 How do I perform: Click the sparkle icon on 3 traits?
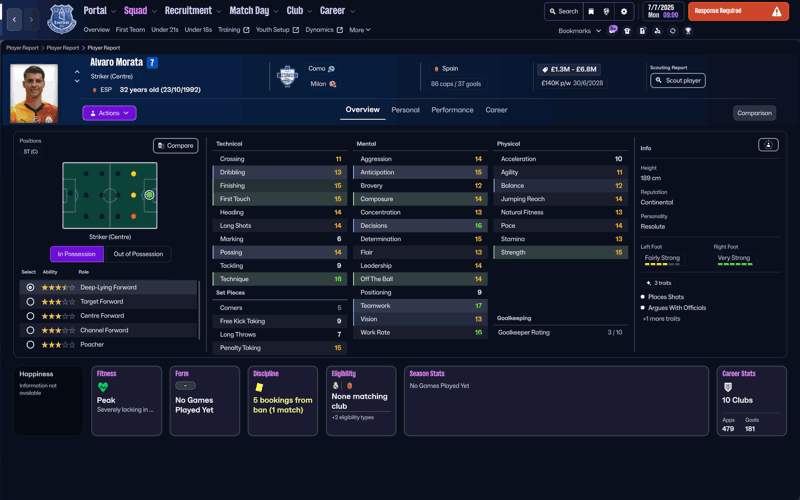[x=648, y=283]
